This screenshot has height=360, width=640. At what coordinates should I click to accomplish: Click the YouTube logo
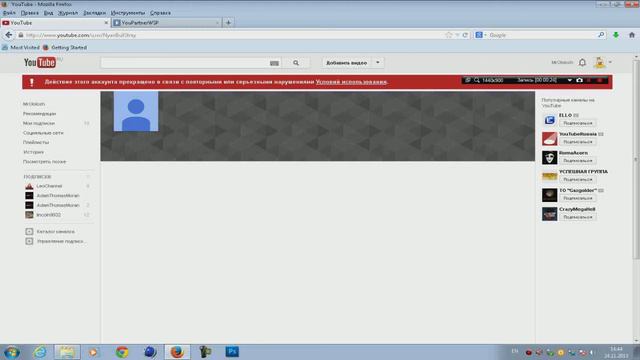(40, 62)
